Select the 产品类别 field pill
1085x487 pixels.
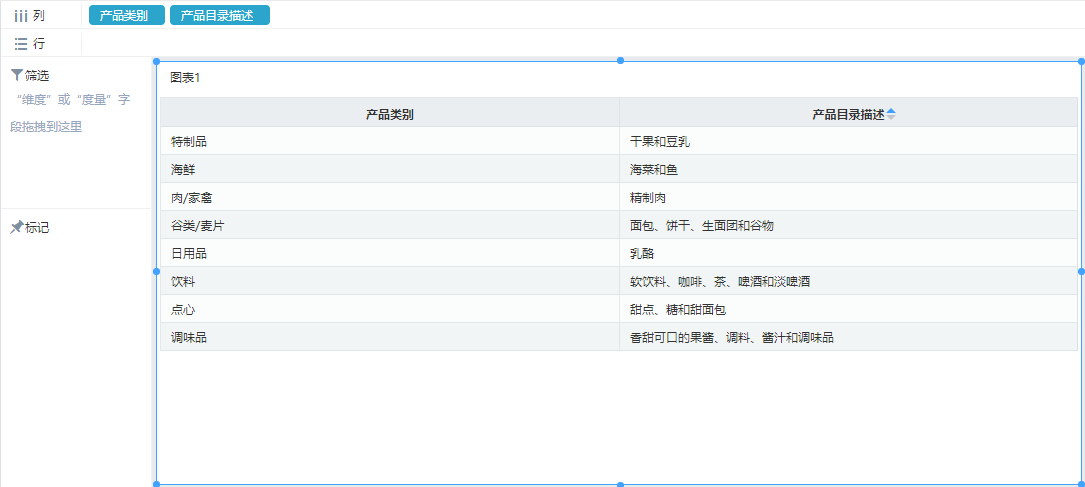[127, 15]
